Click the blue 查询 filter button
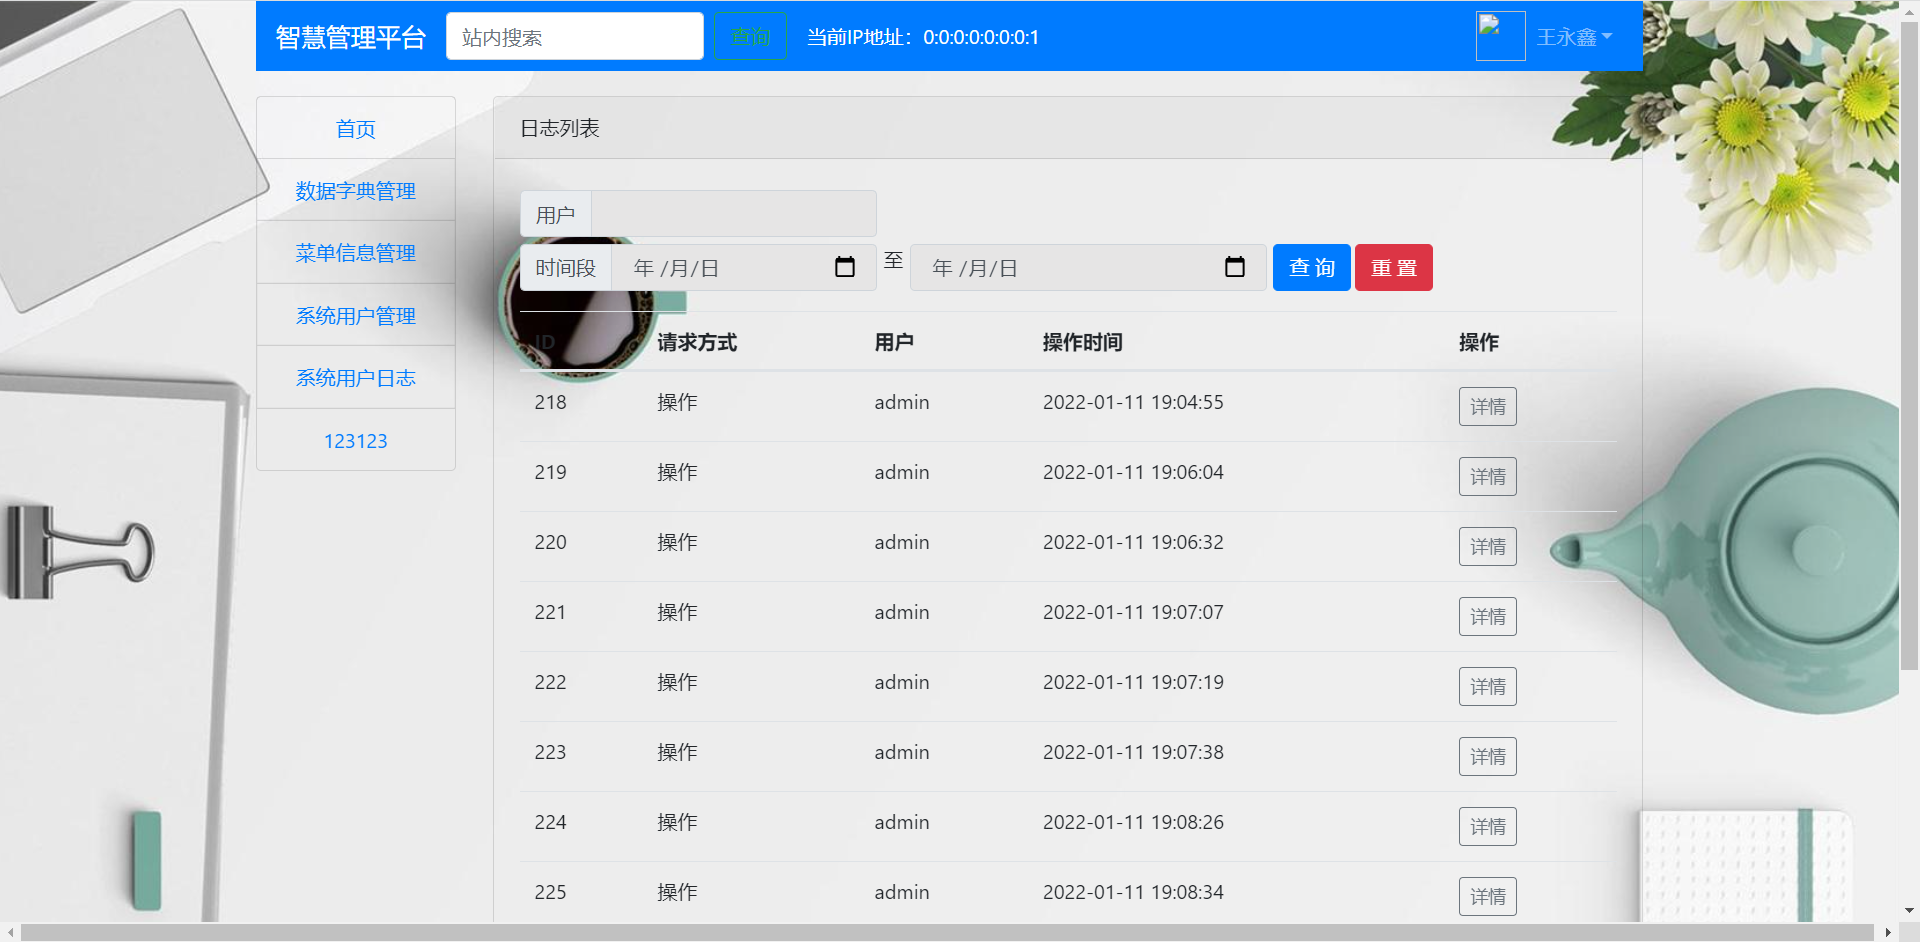 (1311, 268)
